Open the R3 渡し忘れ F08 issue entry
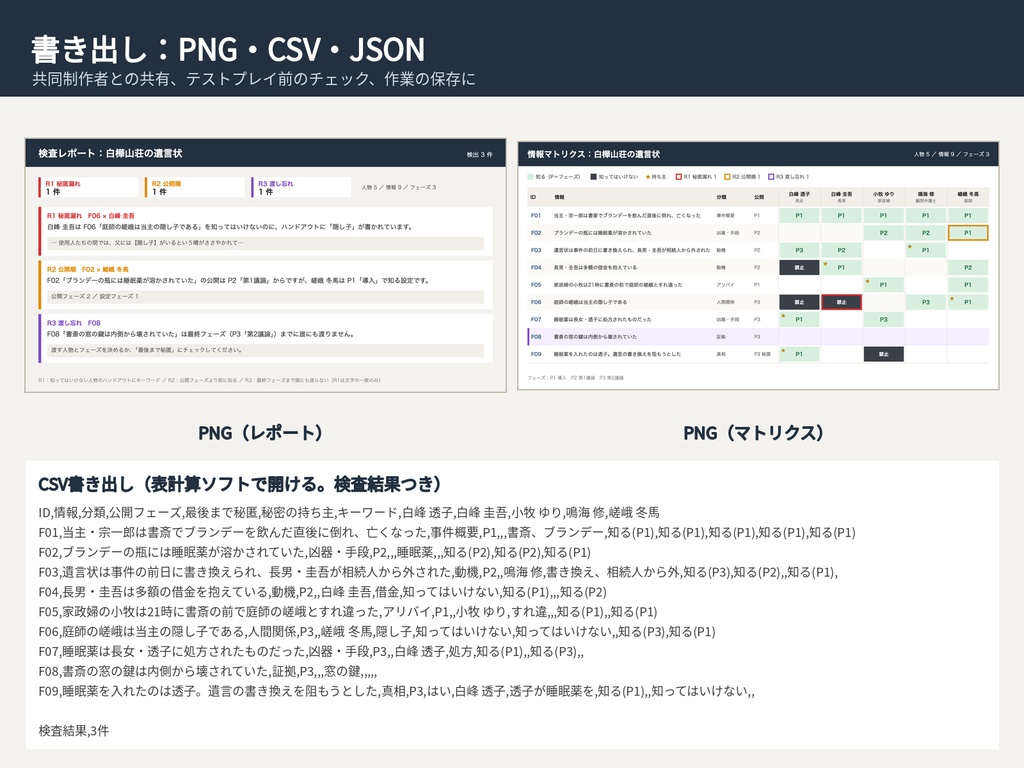The height and width of the screenshot is (768, 1024). [x=265, y=338]
